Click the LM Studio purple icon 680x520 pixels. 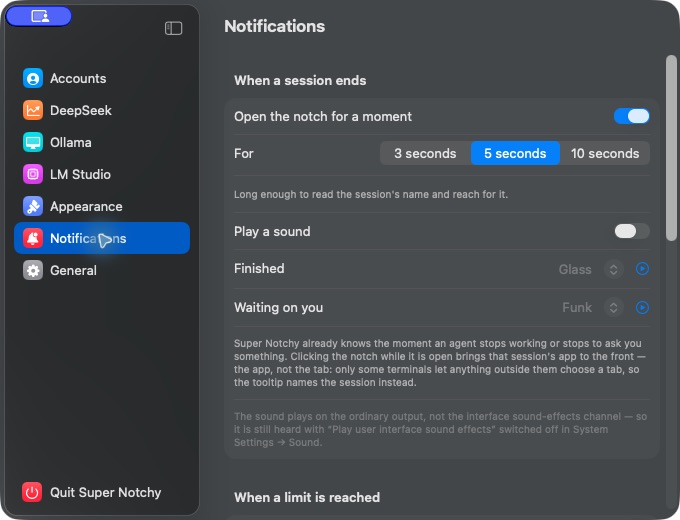pyautogui.click(x=33, y=174)
